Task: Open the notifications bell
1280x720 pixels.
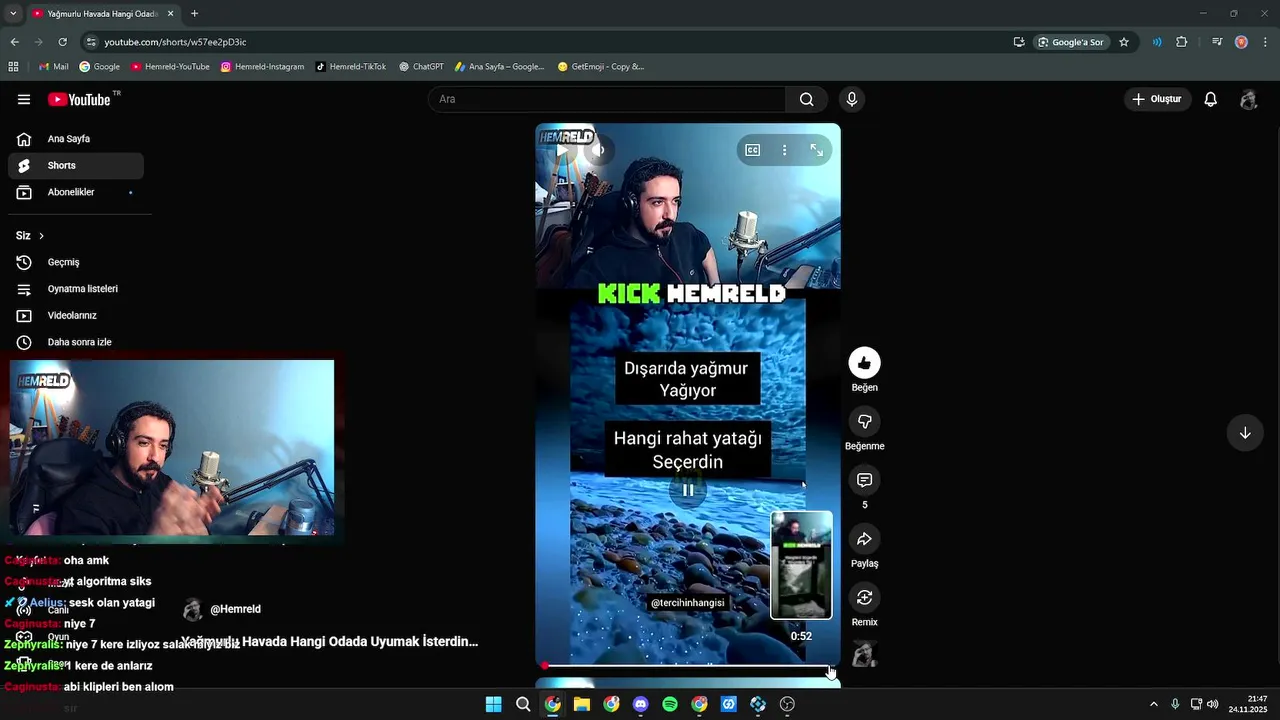Action: tap(1210, 99)
